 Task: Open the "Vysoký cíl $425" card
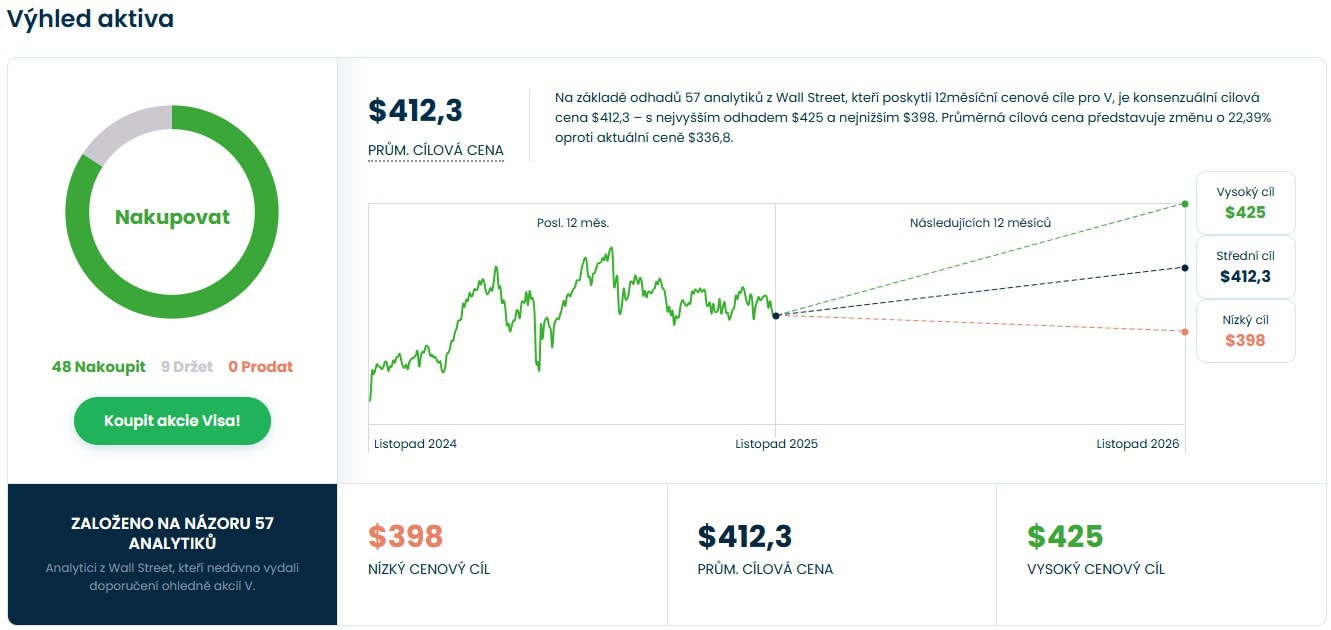tap(1245, 203)
